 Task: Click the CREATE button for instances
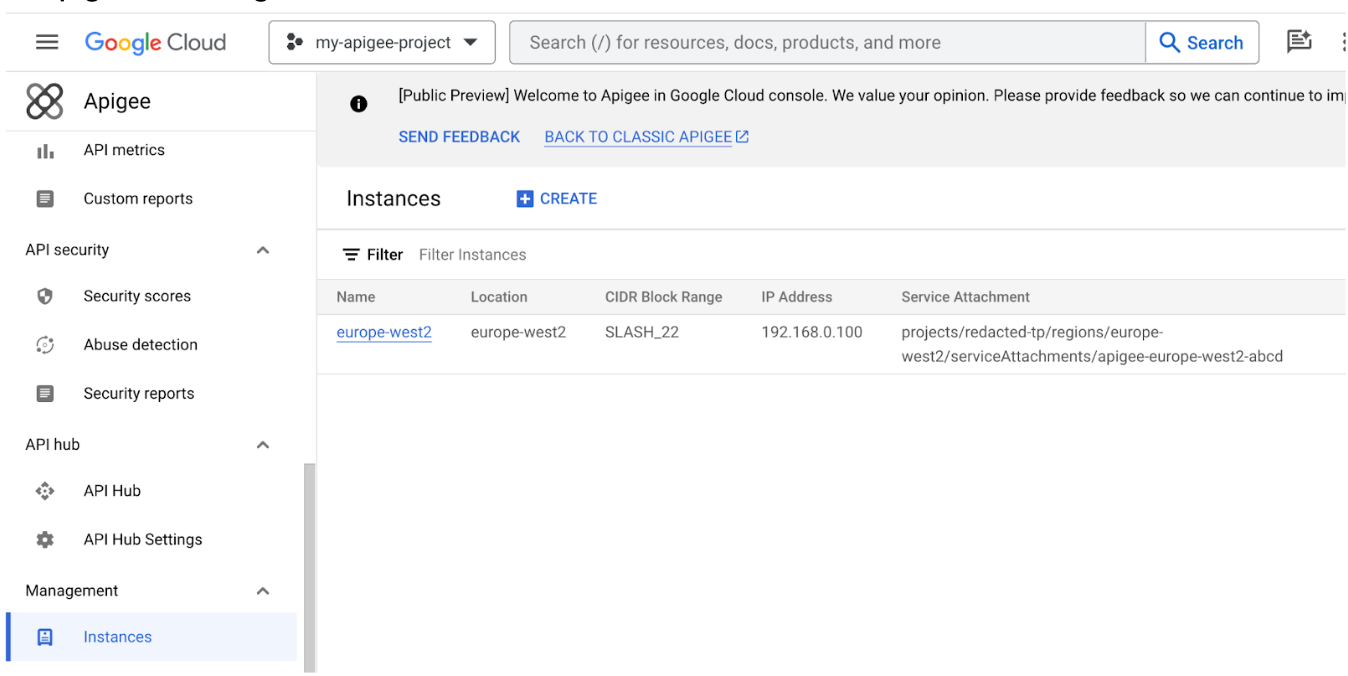[556, 198]
